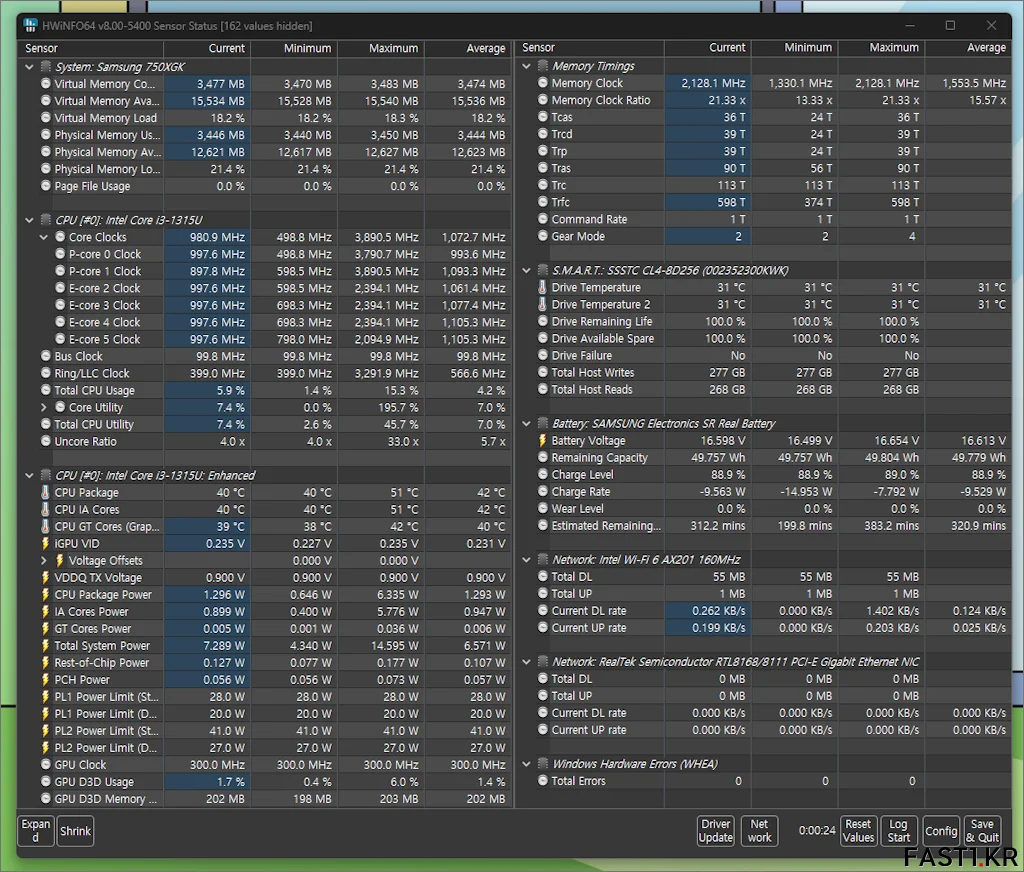Click the Drive Failure sensor icon
The height and width of the screenshot is (872, 1024).
543,355
